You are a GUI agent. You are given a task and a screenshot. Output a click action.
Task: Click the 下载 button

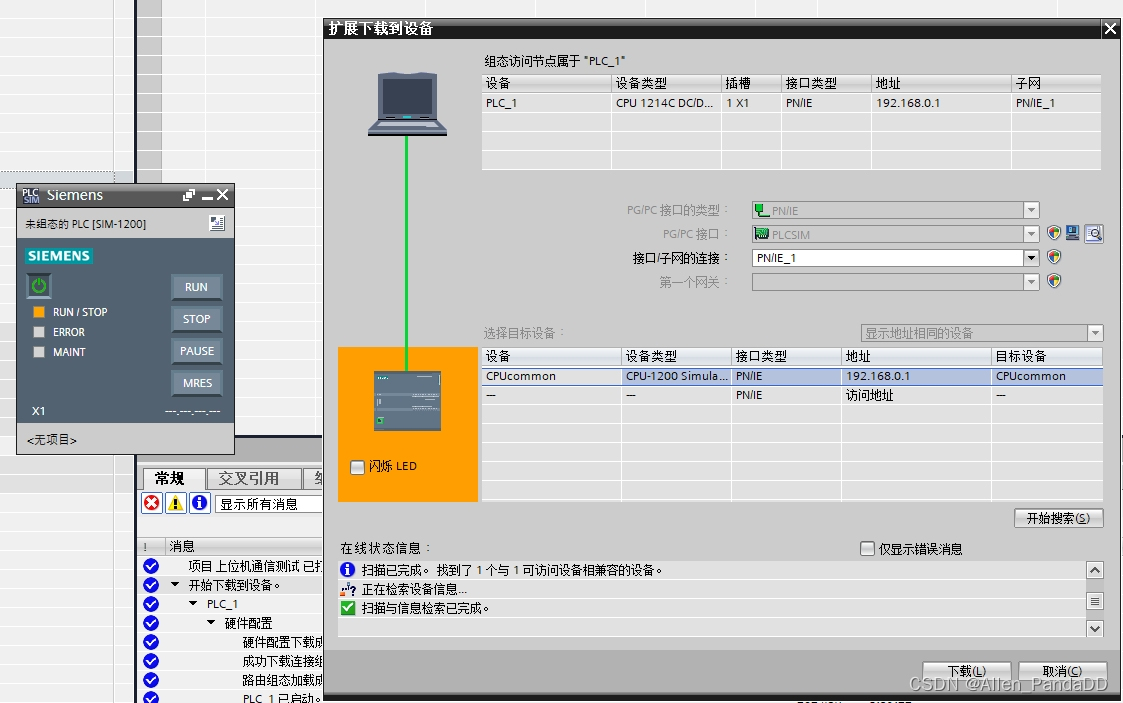[x=967, y=672]
